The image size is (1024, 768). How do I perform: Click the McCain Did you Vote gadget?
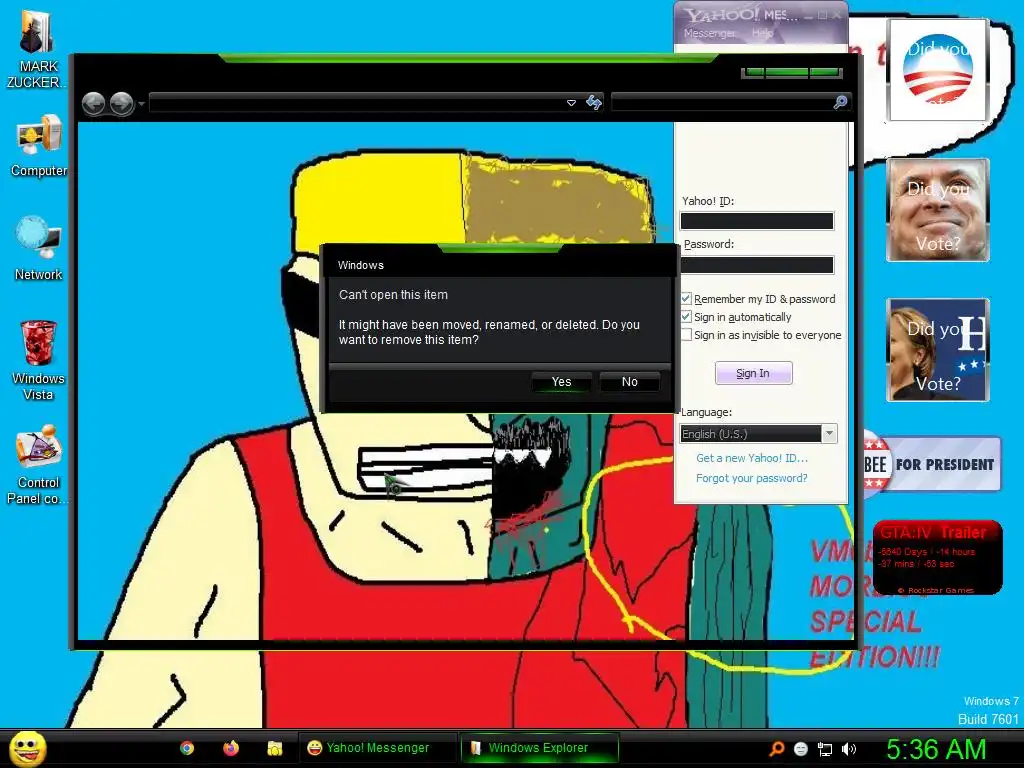938,210
